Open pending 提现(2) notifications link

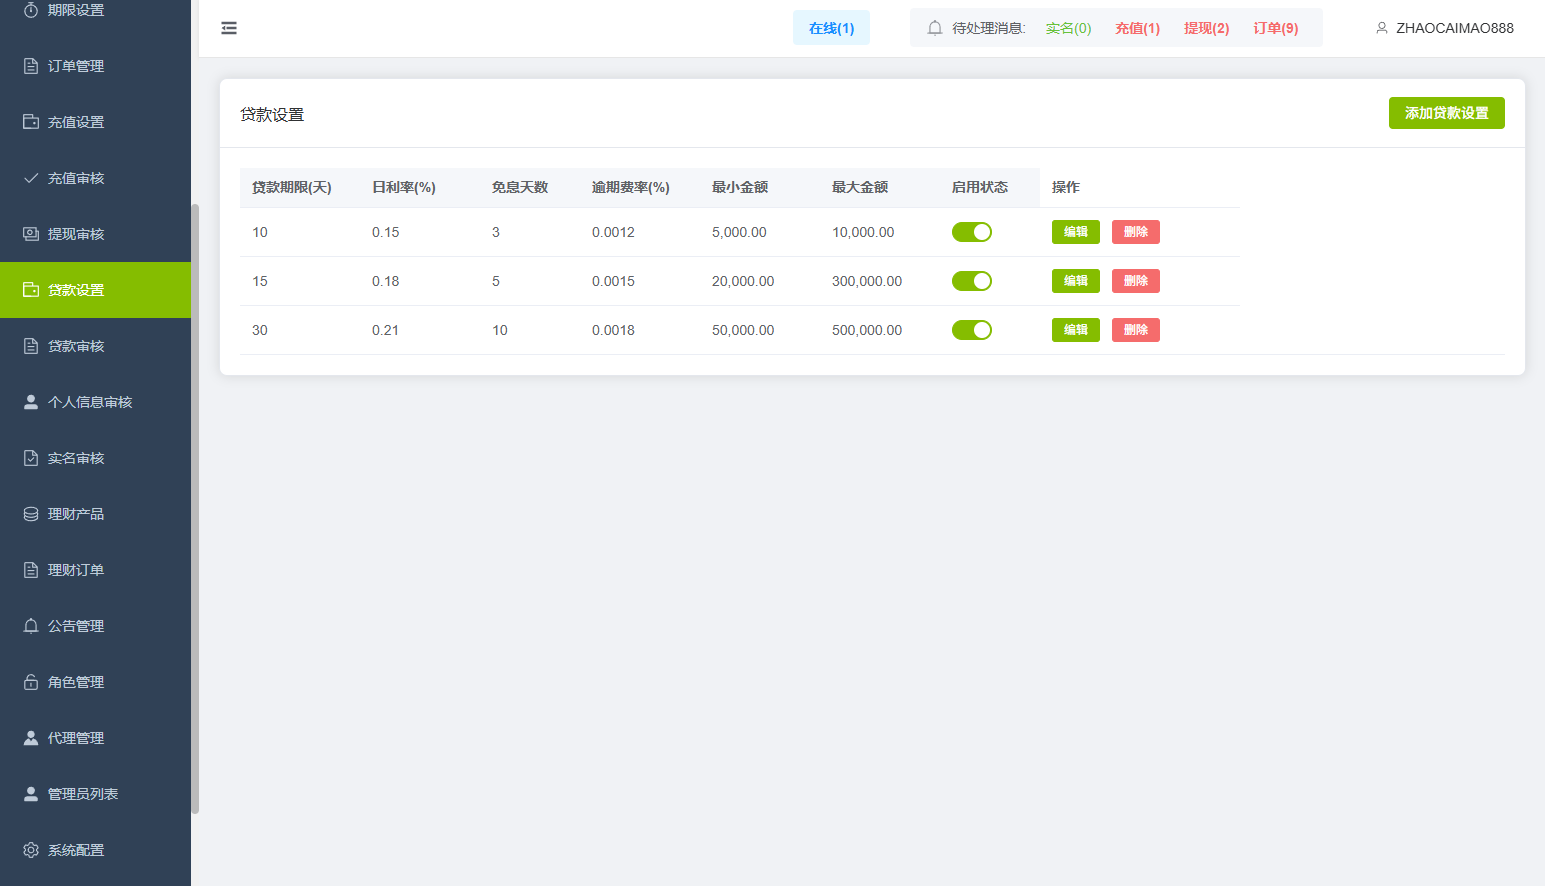point(1206,28)
